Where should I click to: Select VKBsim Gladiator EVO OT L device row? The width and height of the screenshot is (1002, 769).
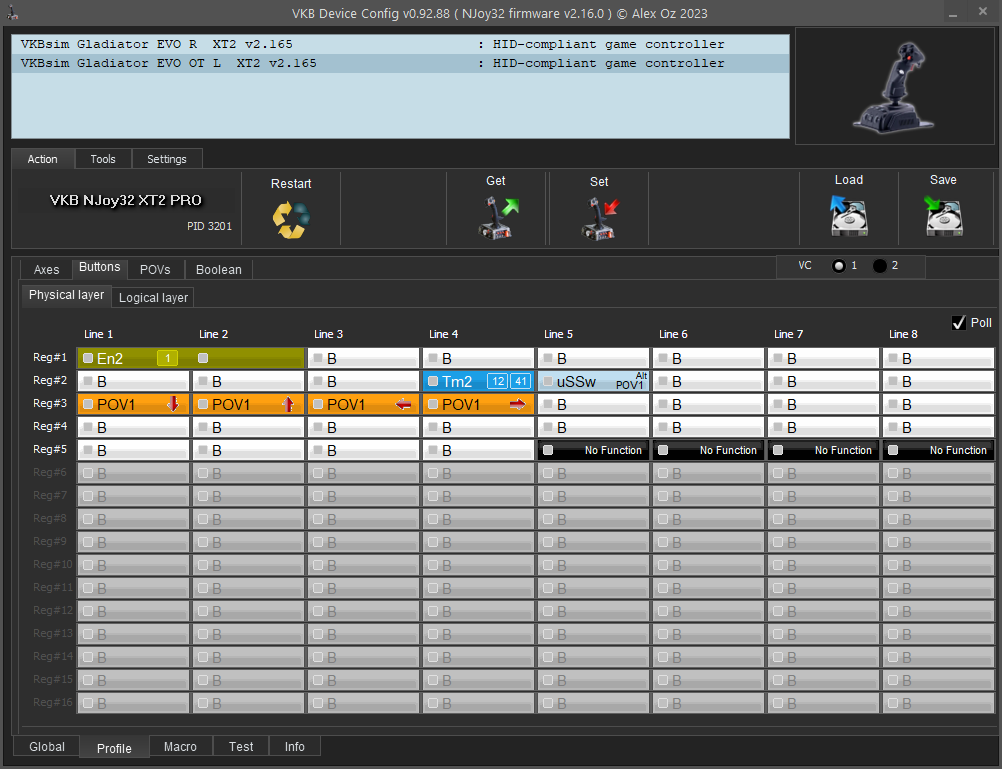401,63
